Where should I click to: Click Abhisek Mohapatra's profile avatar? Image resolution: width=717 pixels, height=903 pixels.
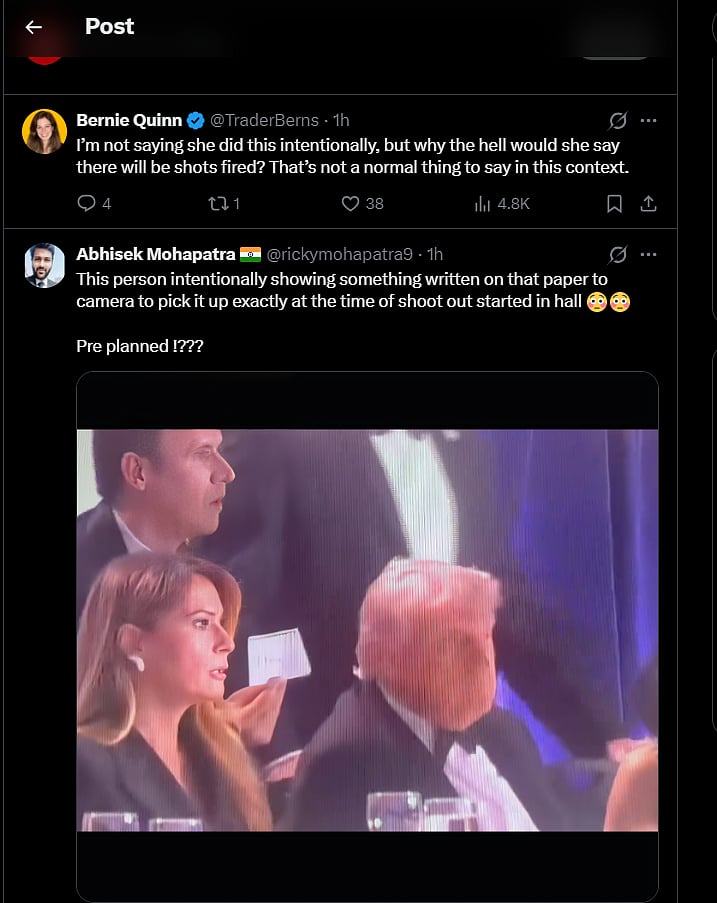[x=45, y=265]
